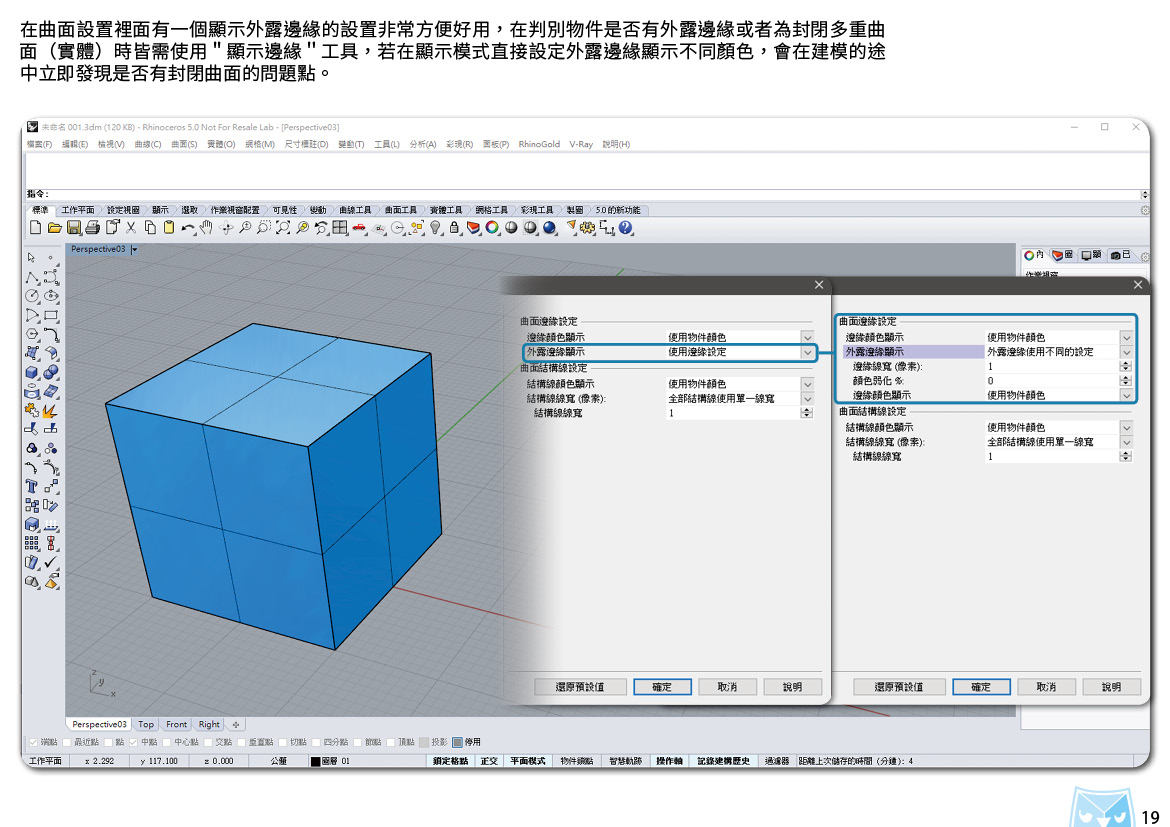
Task: Click 確定 in the left dialog
Action: (662, 687)
